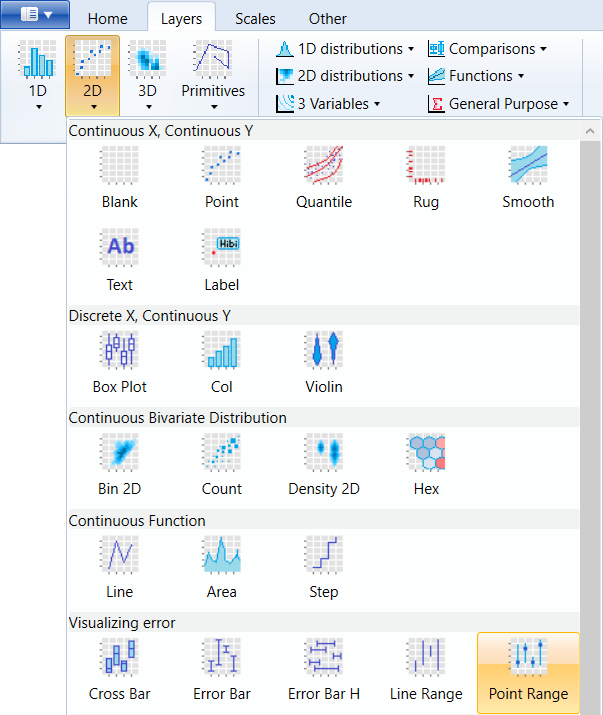
Task: Open the 3 Variables dropdown
Action: click(328, 103)
